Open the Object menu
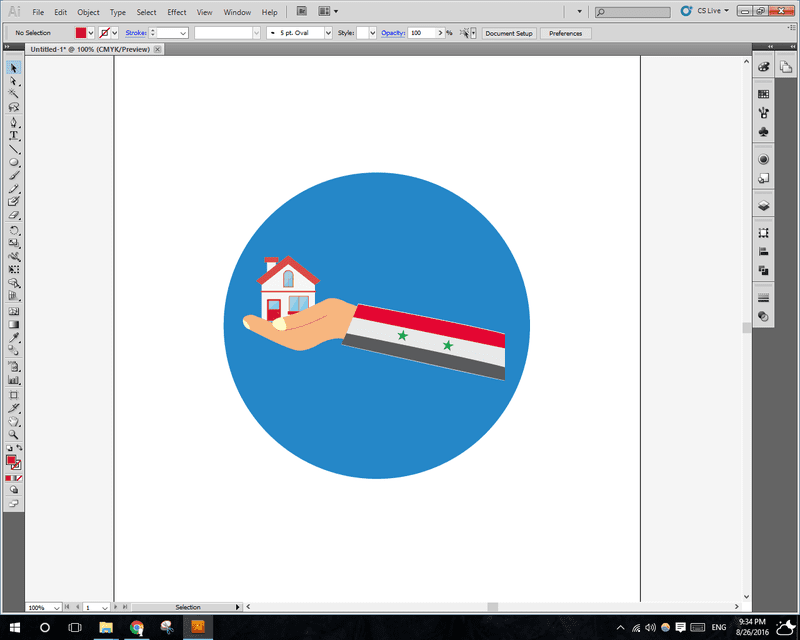The width and height of the screenshot is (800, 640). pyautogui.click(x=88, y=12)
